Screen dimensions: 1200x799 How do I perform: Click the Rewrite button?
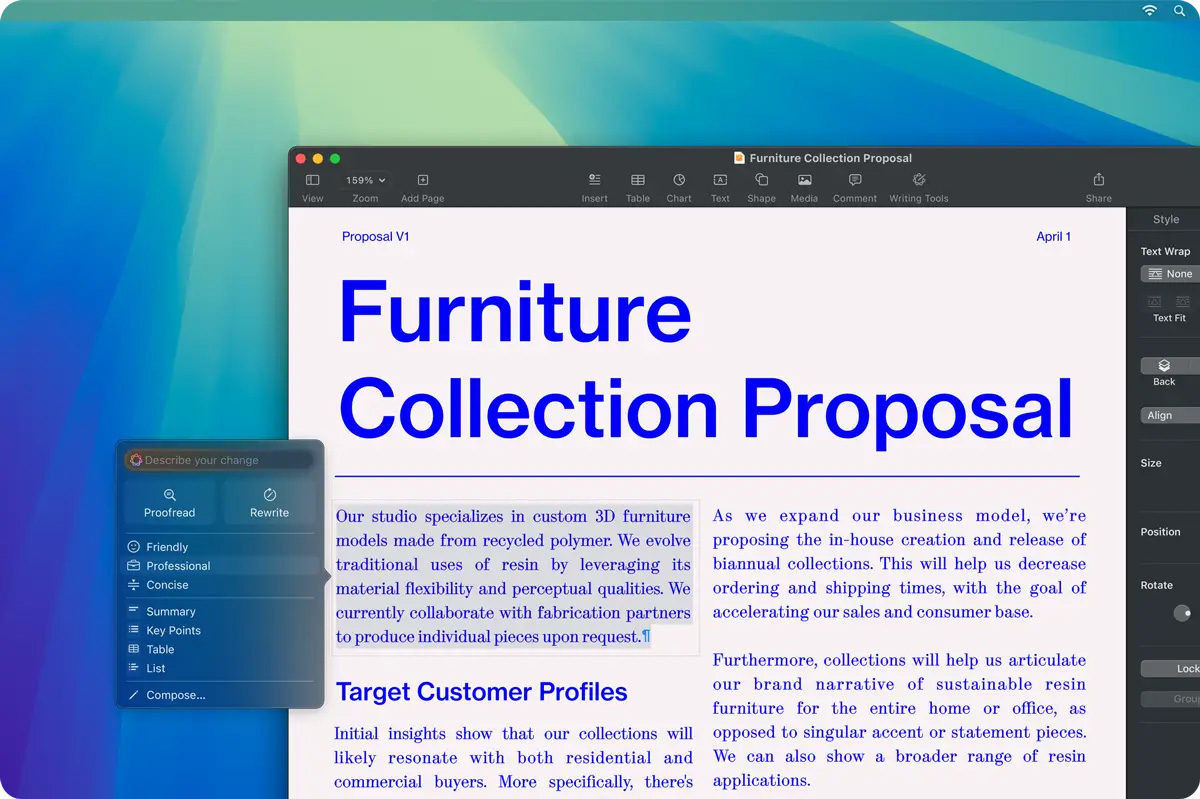coord(269,503)
